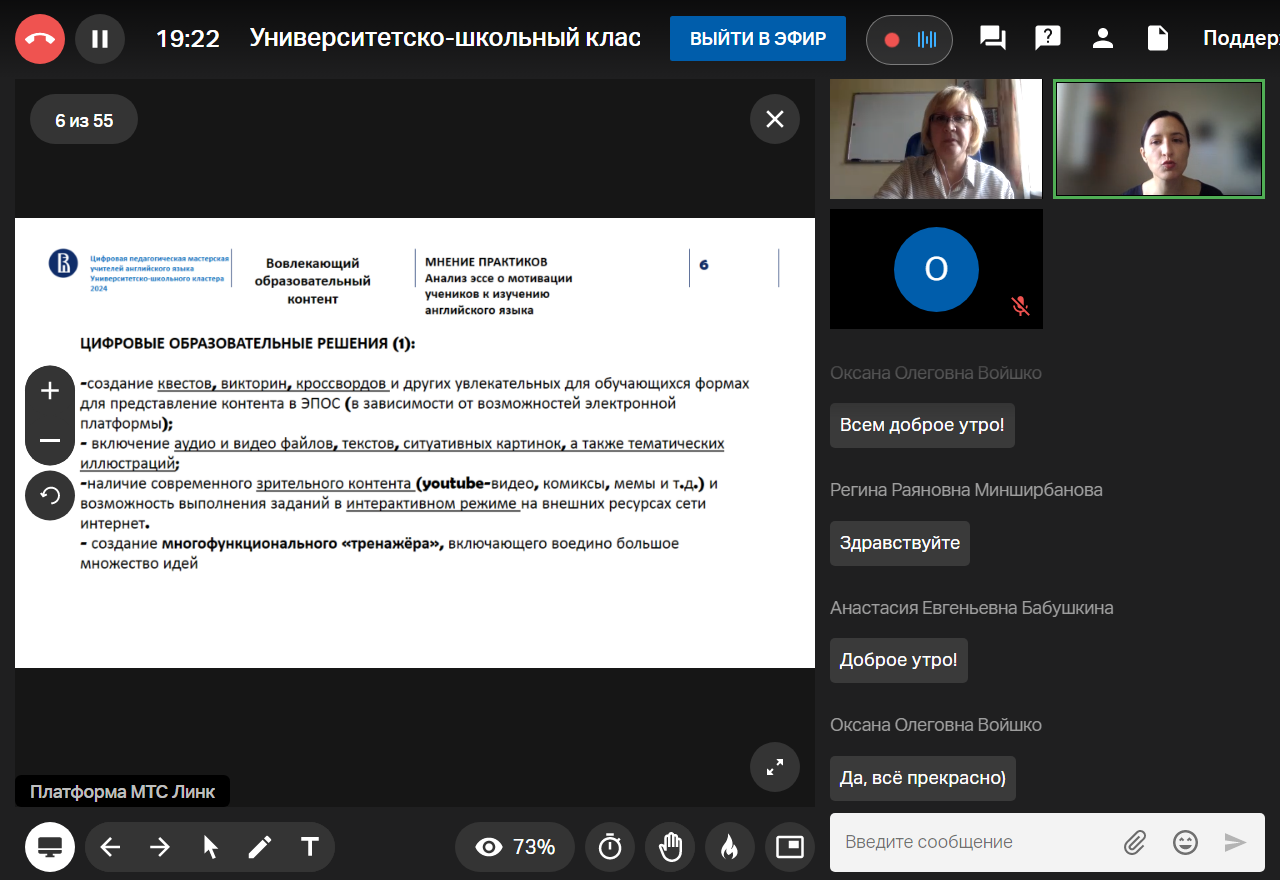The width and height of the screenshot is (1280, 880).
Task: Expand presentation to fullscreen
Action: tap(774, 767)
